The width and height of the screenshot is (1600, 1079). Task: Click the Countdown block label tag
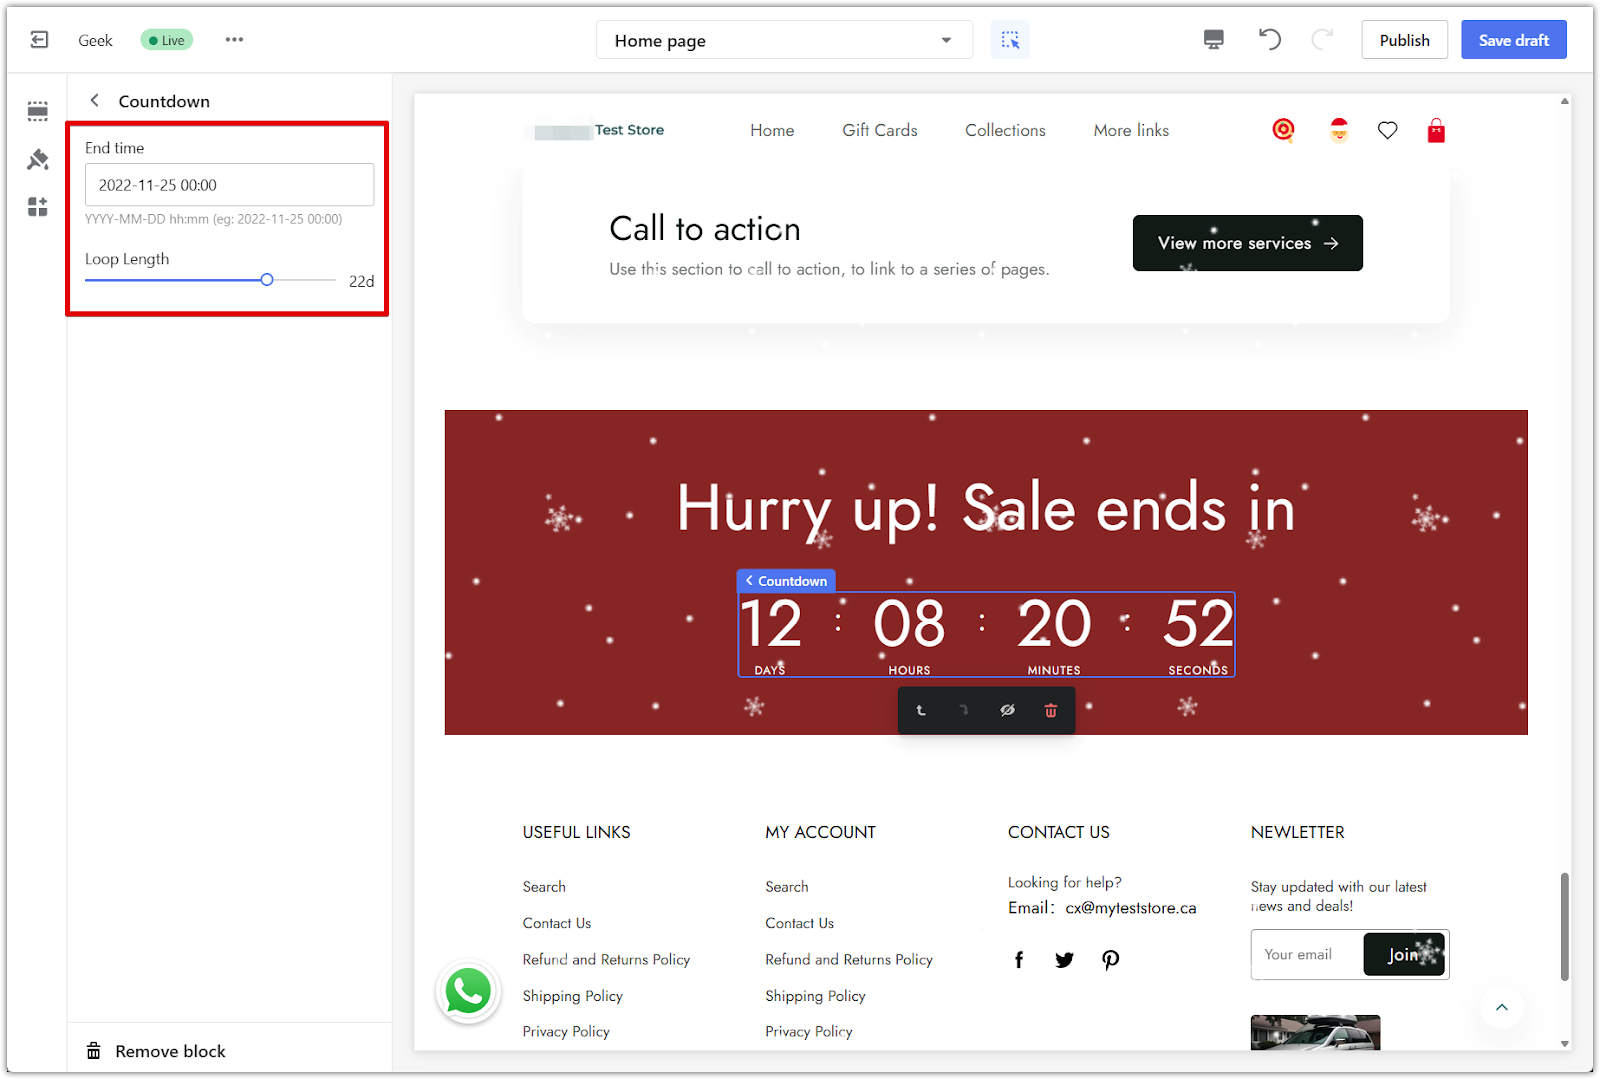786,581
